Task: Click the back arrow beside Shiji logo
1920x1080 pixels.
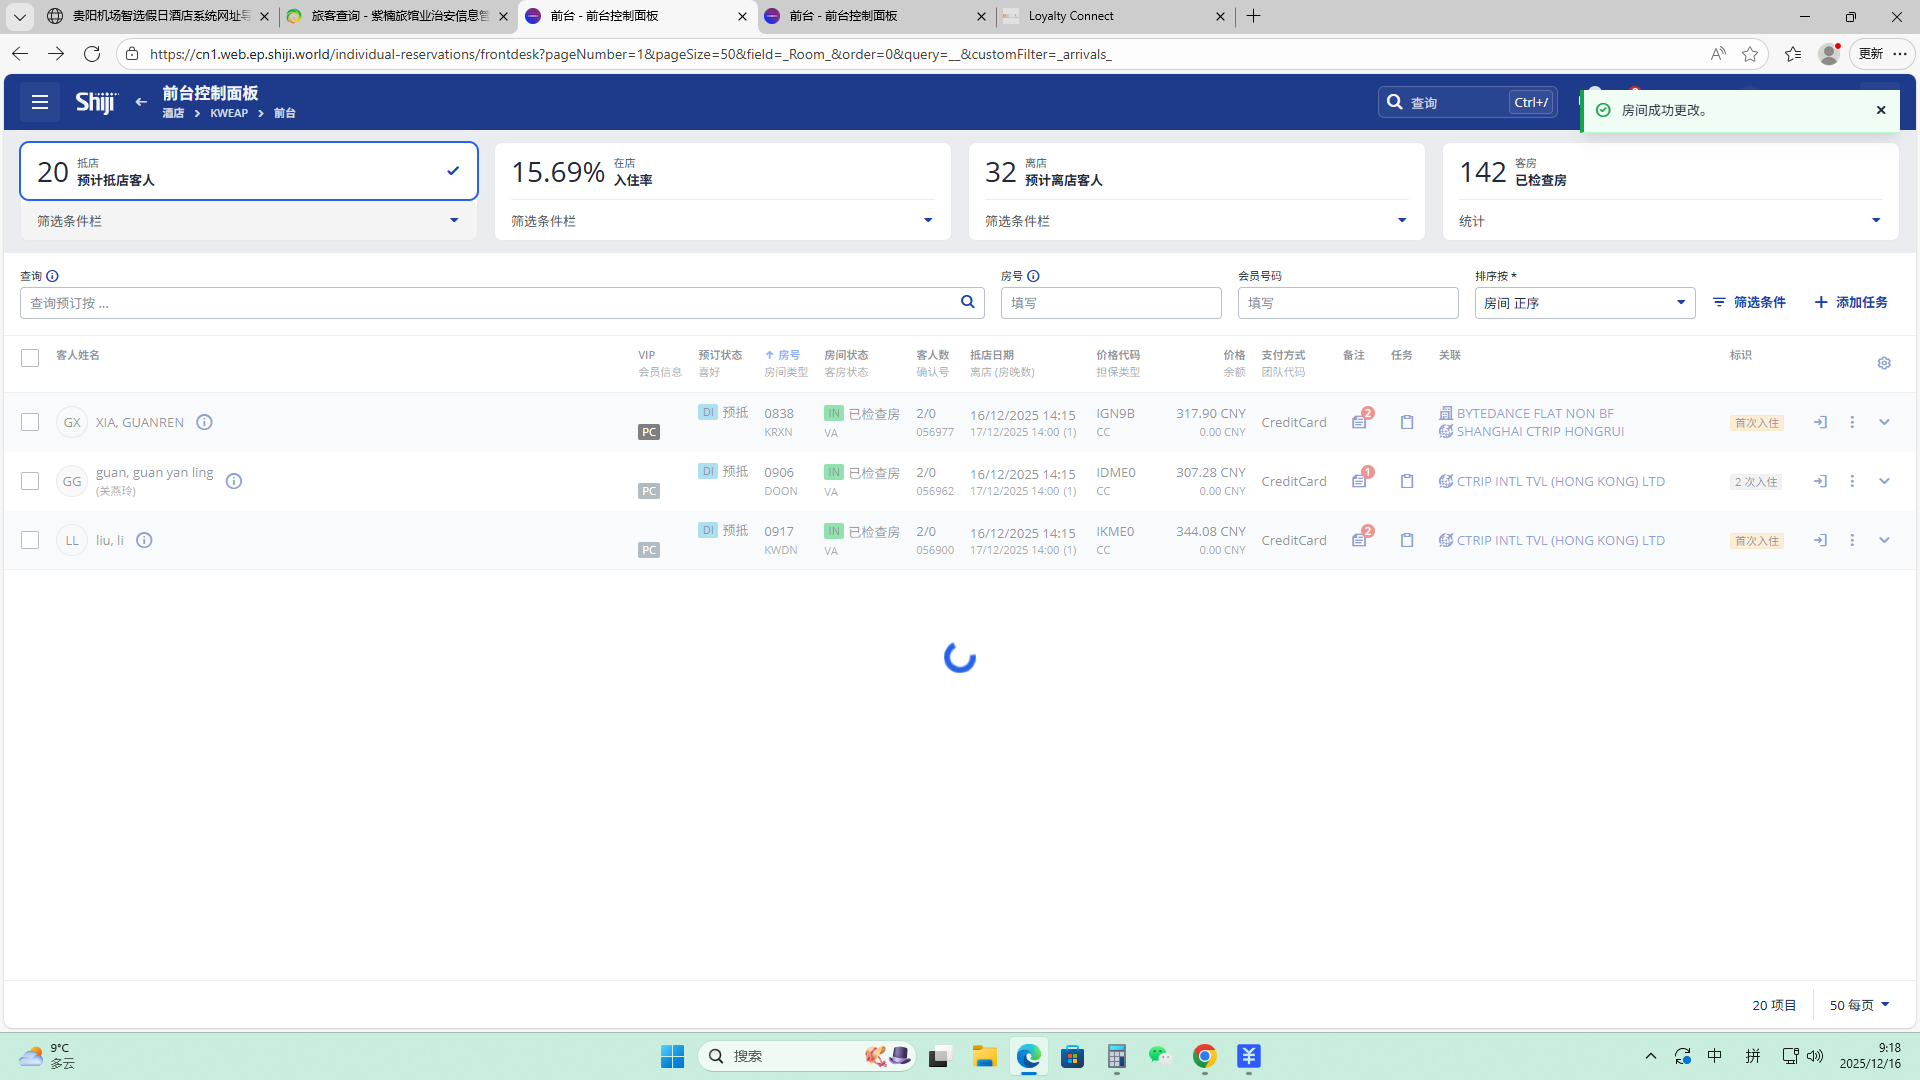Action: 141,102
